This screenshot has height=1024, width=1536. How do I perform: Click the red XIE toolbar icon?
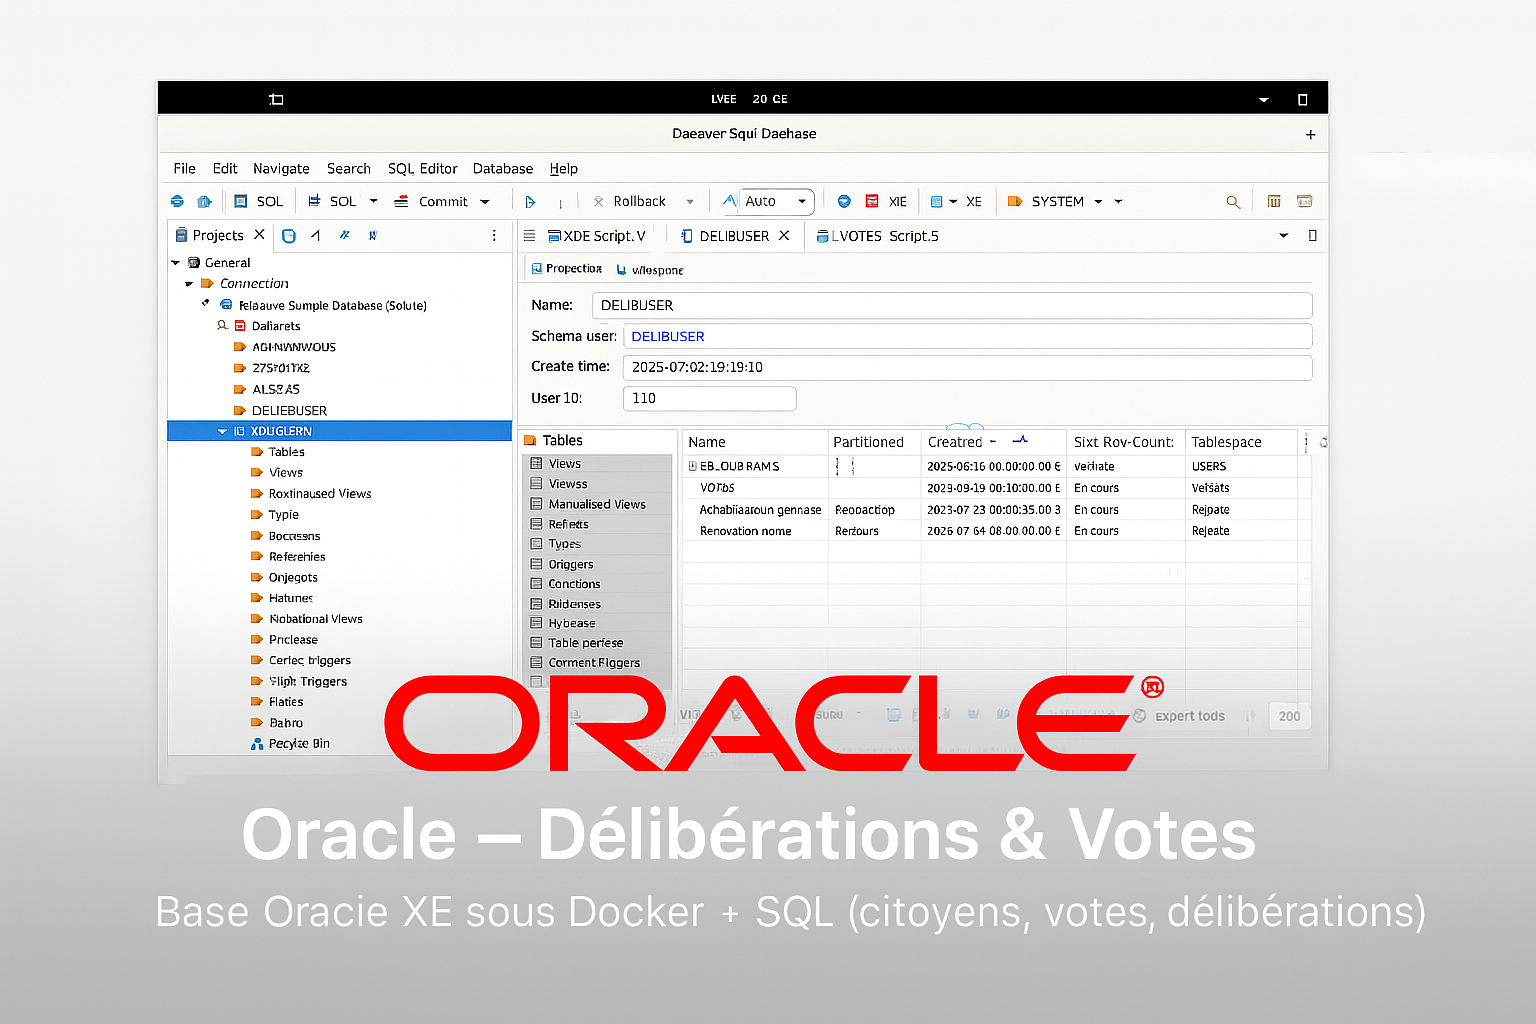click(872, 202)
